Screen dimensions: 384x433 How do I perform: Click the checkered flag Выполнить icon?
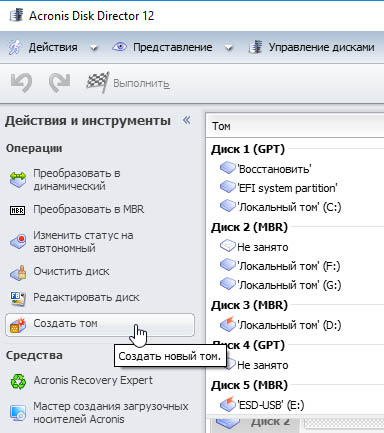coord(97,82)
